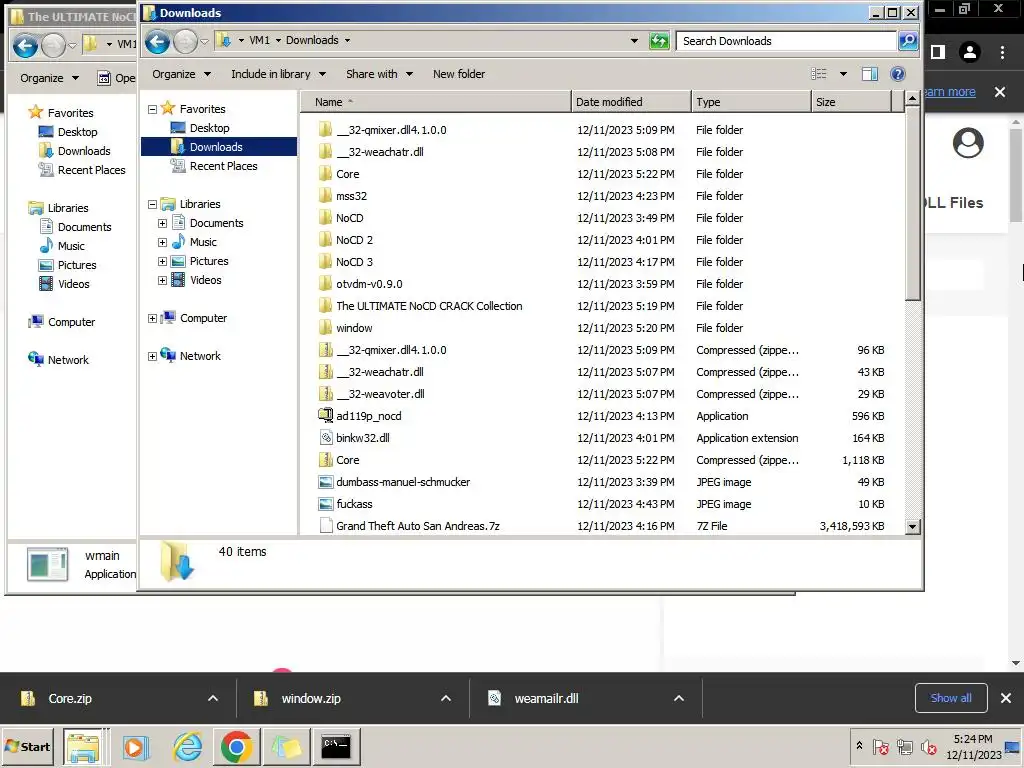This screenshot has height=768, width=1024.
Task: Change the view using the view icon
Action: (x=818, y=74)
